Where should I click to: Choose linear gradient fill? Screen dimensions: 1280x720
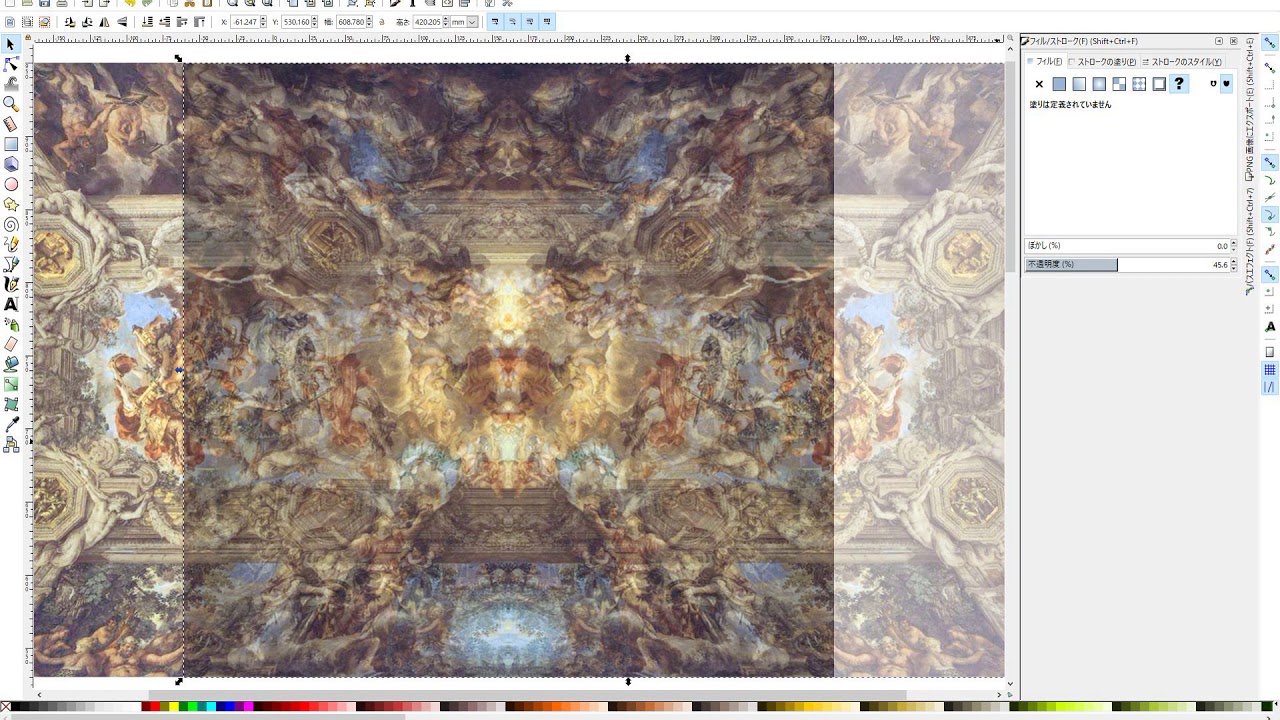coord(1079,84)
